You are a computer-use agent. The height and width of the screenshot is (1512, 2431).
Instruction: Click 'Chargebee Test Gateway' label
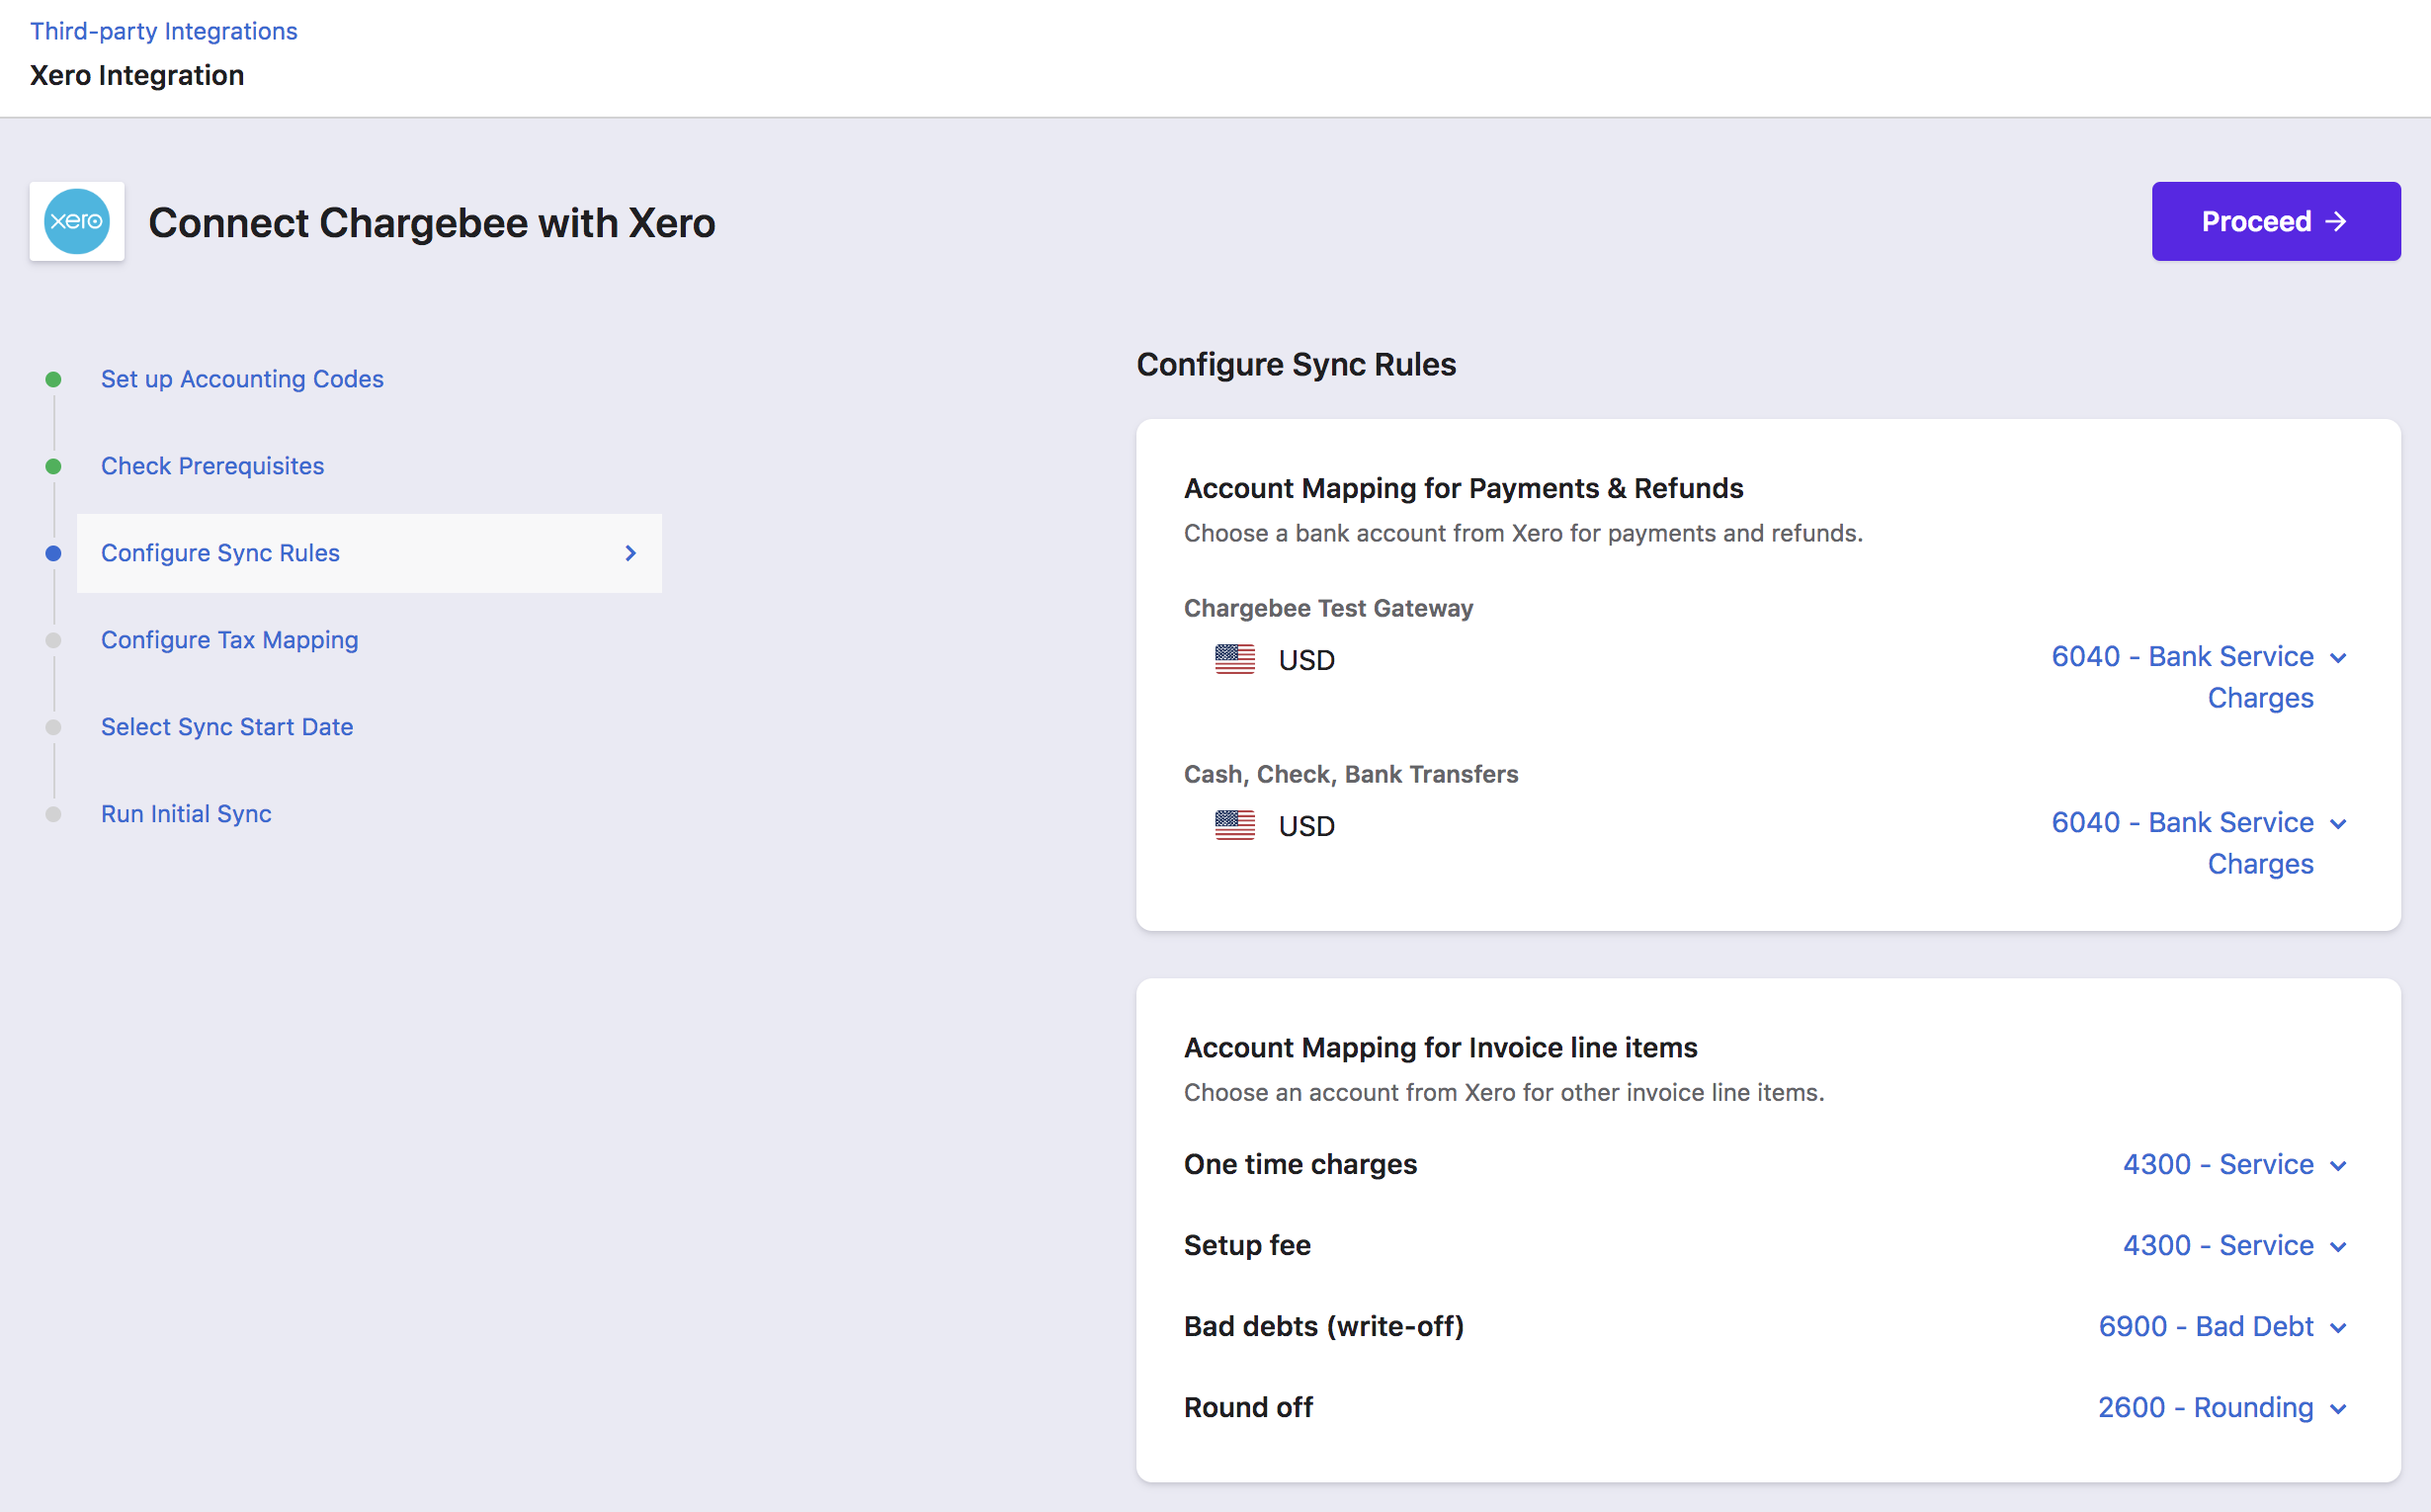1328,608
